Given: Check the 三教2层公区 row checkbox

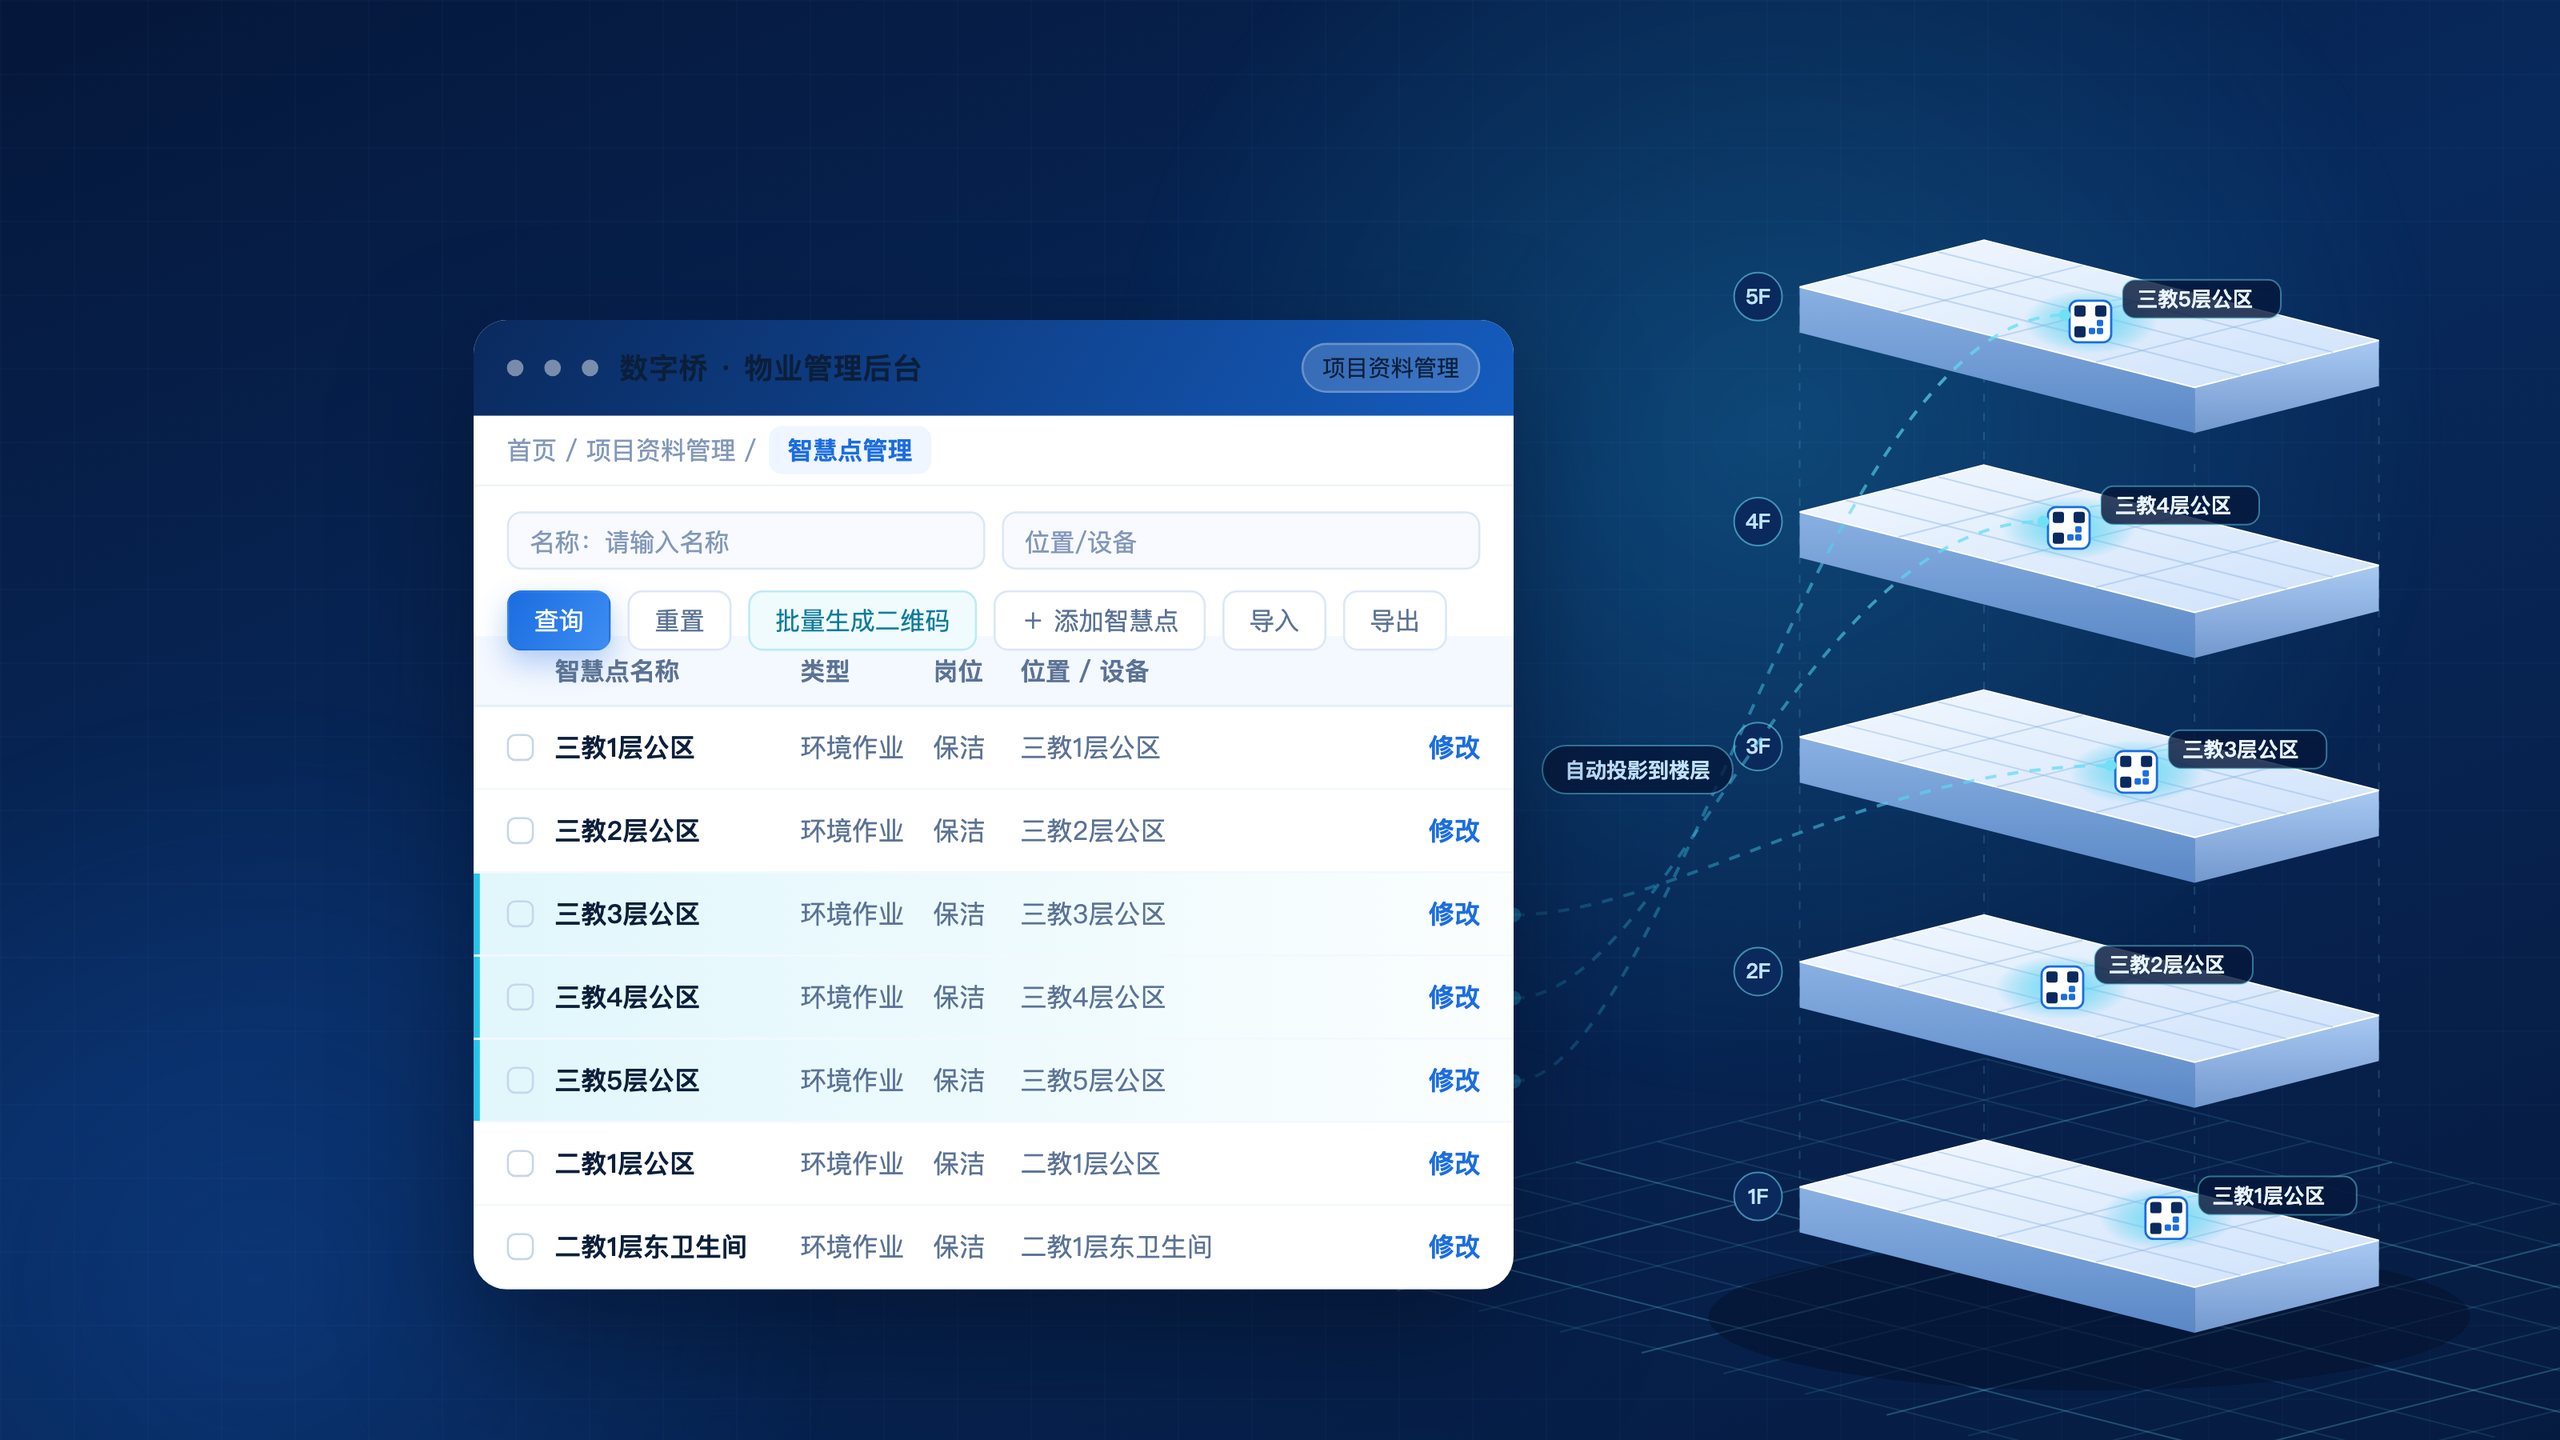Looking at the screenshot, I should [x=520, y=830].
